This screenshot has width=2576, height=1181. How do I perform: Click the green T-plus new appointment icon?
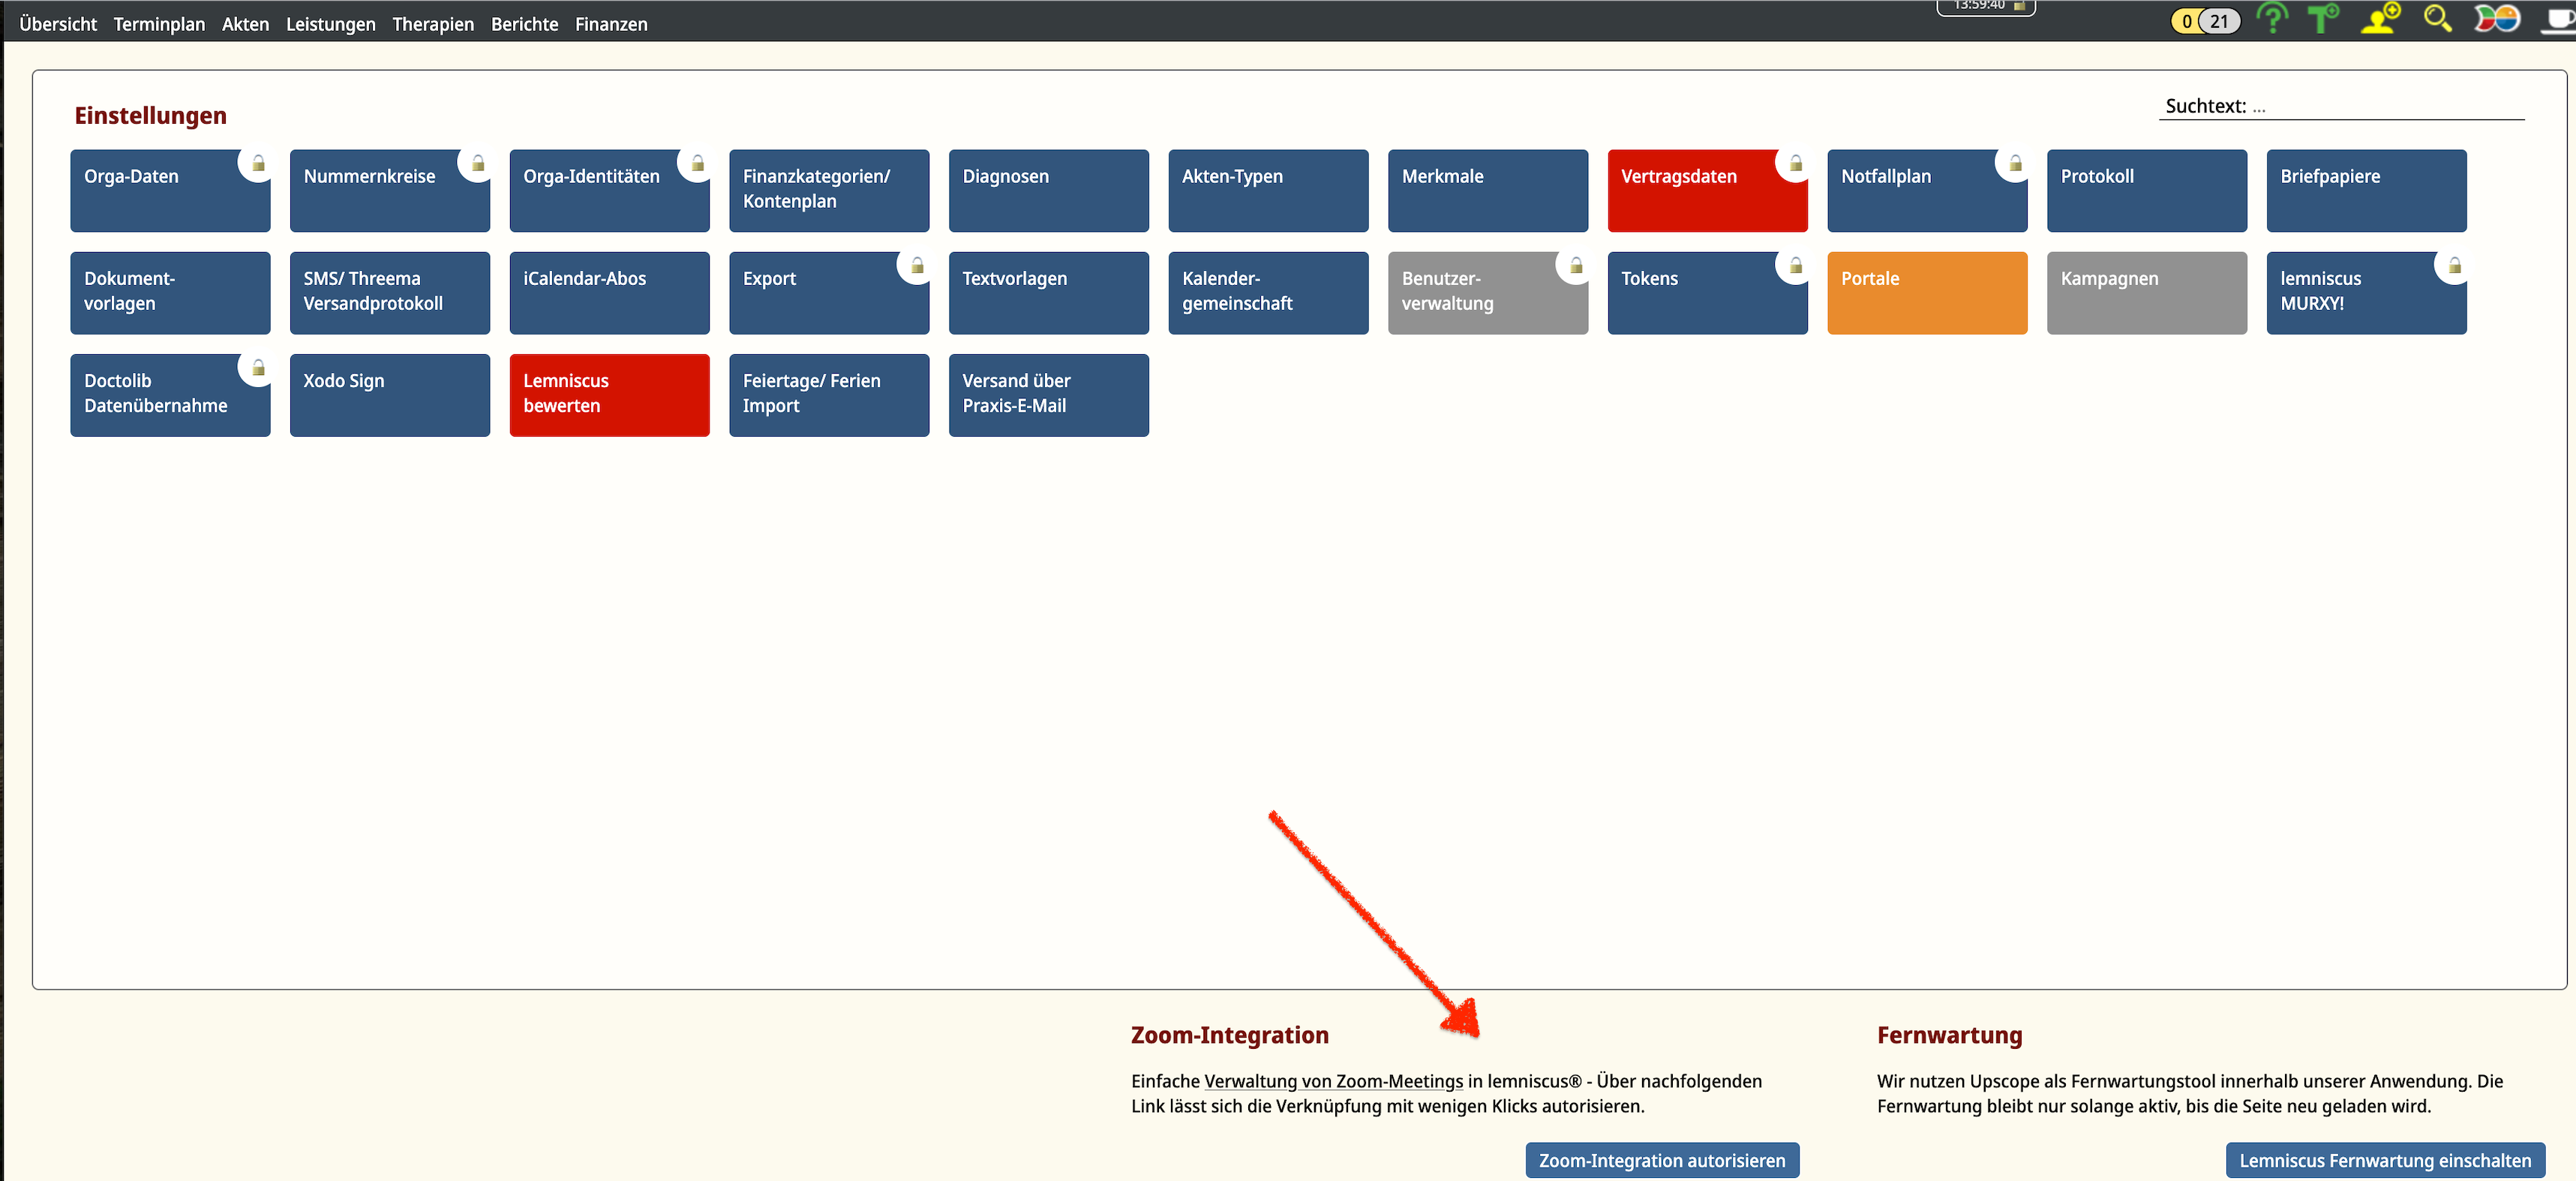2322,18
